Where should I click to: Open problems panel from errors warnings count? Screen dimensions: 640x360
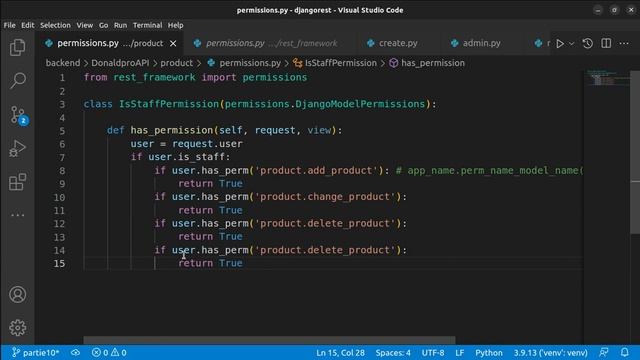[109, 353]
